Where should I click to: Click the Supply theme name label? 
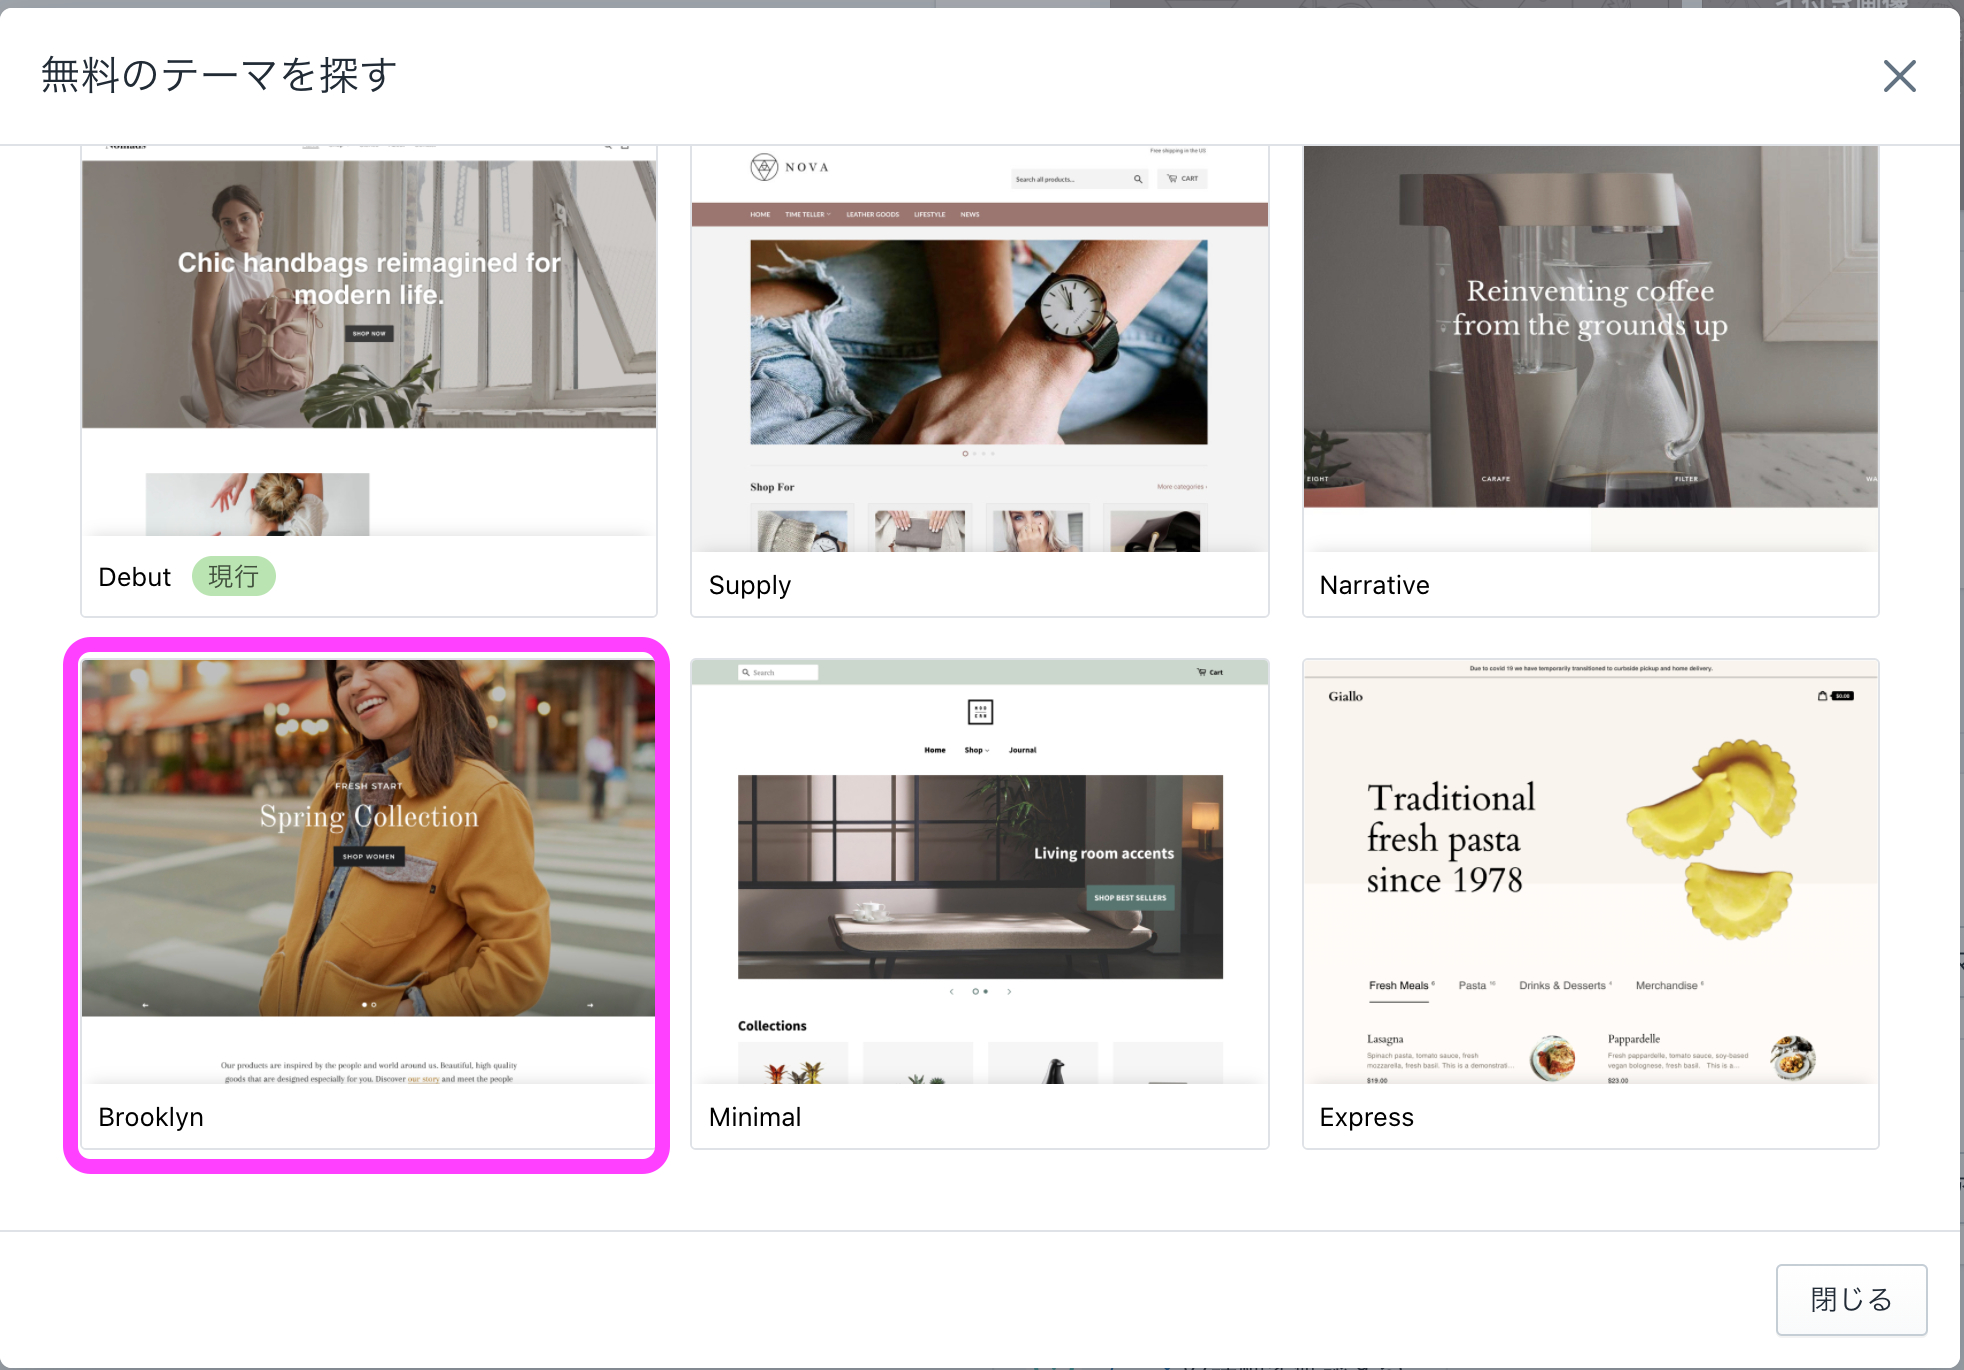750,585
